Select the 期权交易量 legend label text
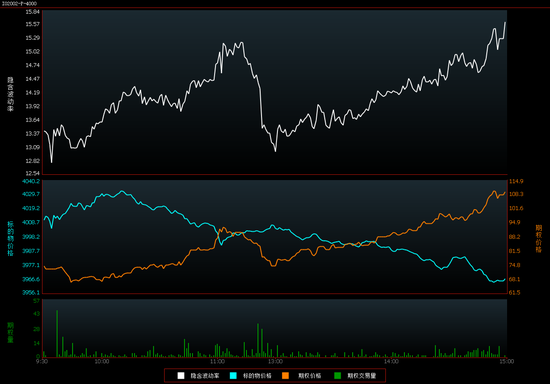Screen dimensions: 550x384 click(x=362, y=376)
